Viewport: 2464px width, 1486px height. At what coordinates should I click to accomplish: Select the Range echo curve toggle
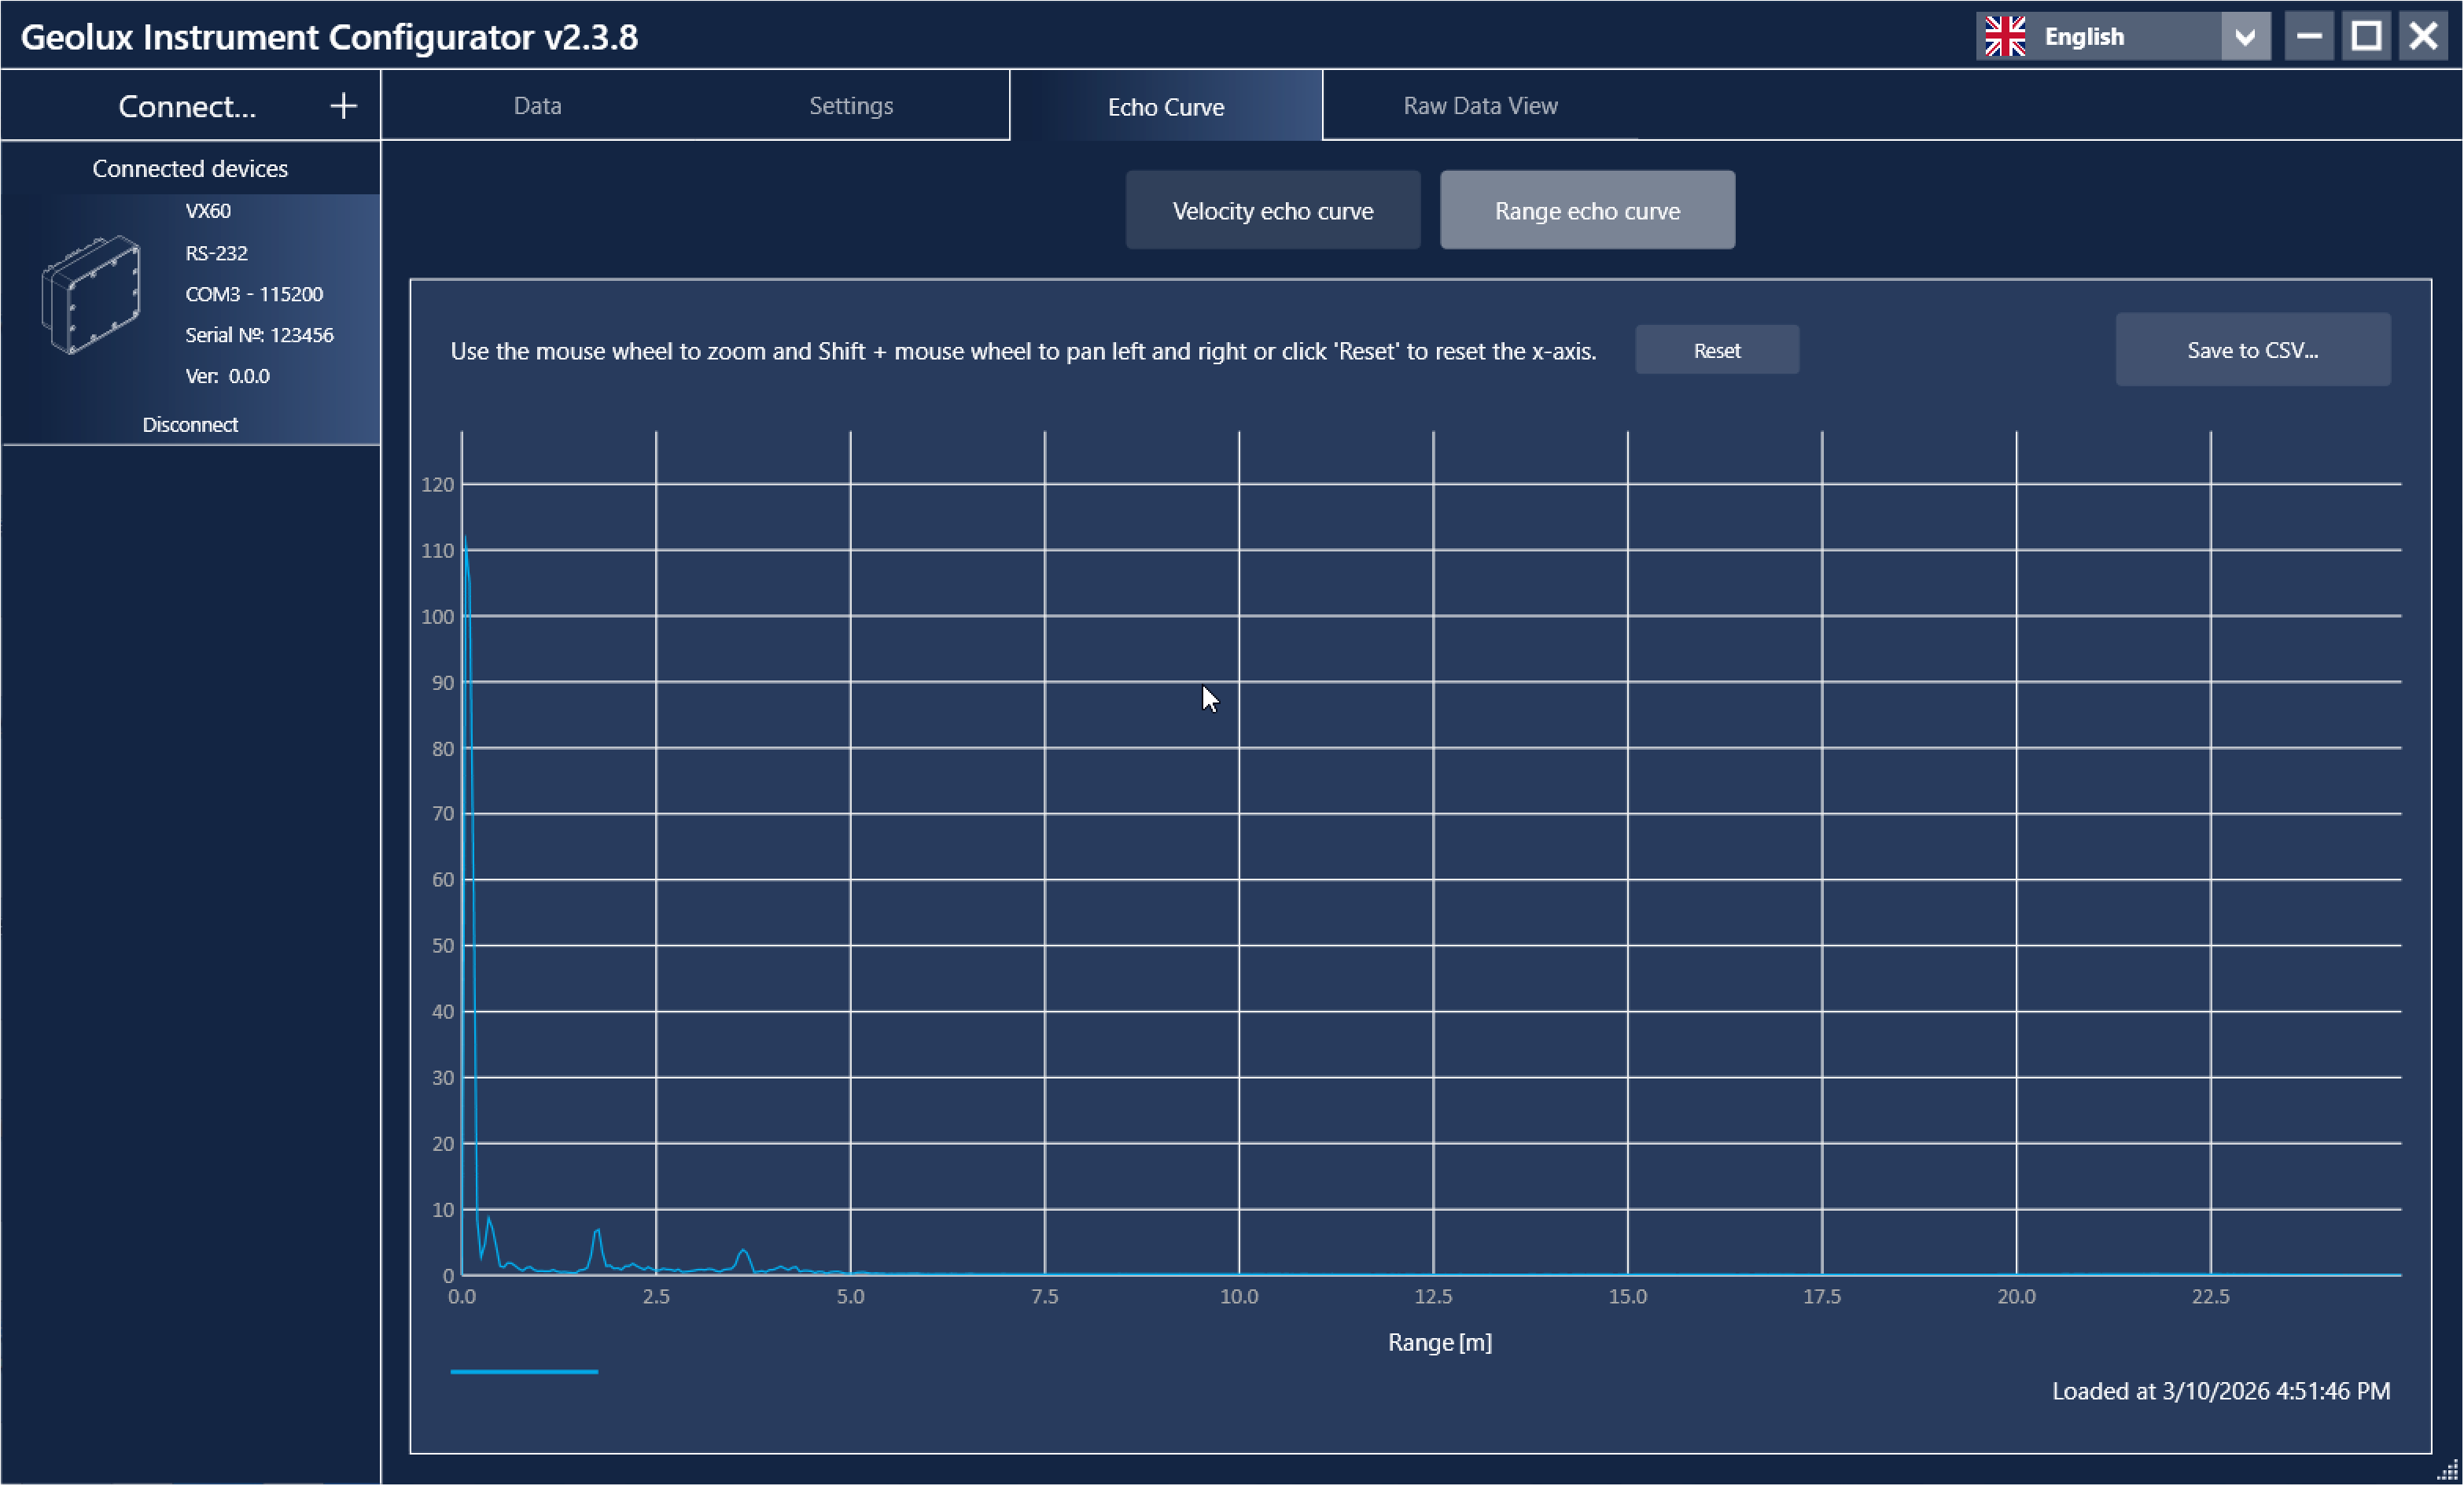(1586, 211)
